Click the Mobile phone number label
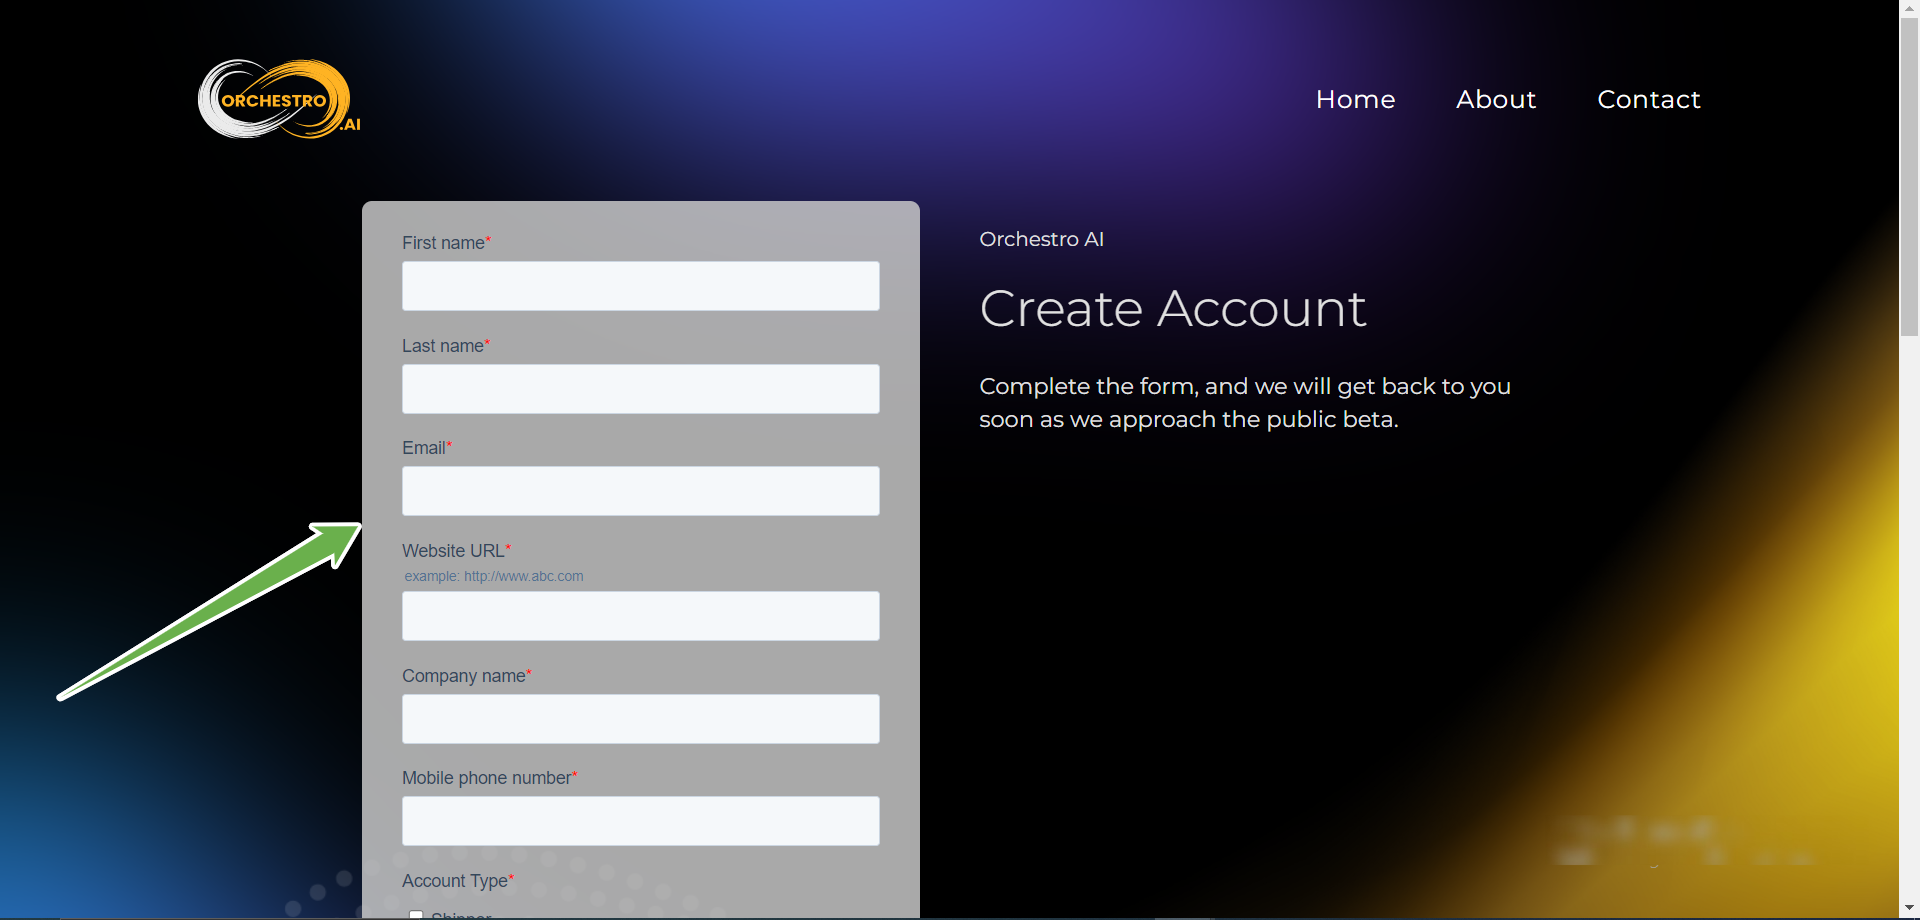 click(490, 778)
